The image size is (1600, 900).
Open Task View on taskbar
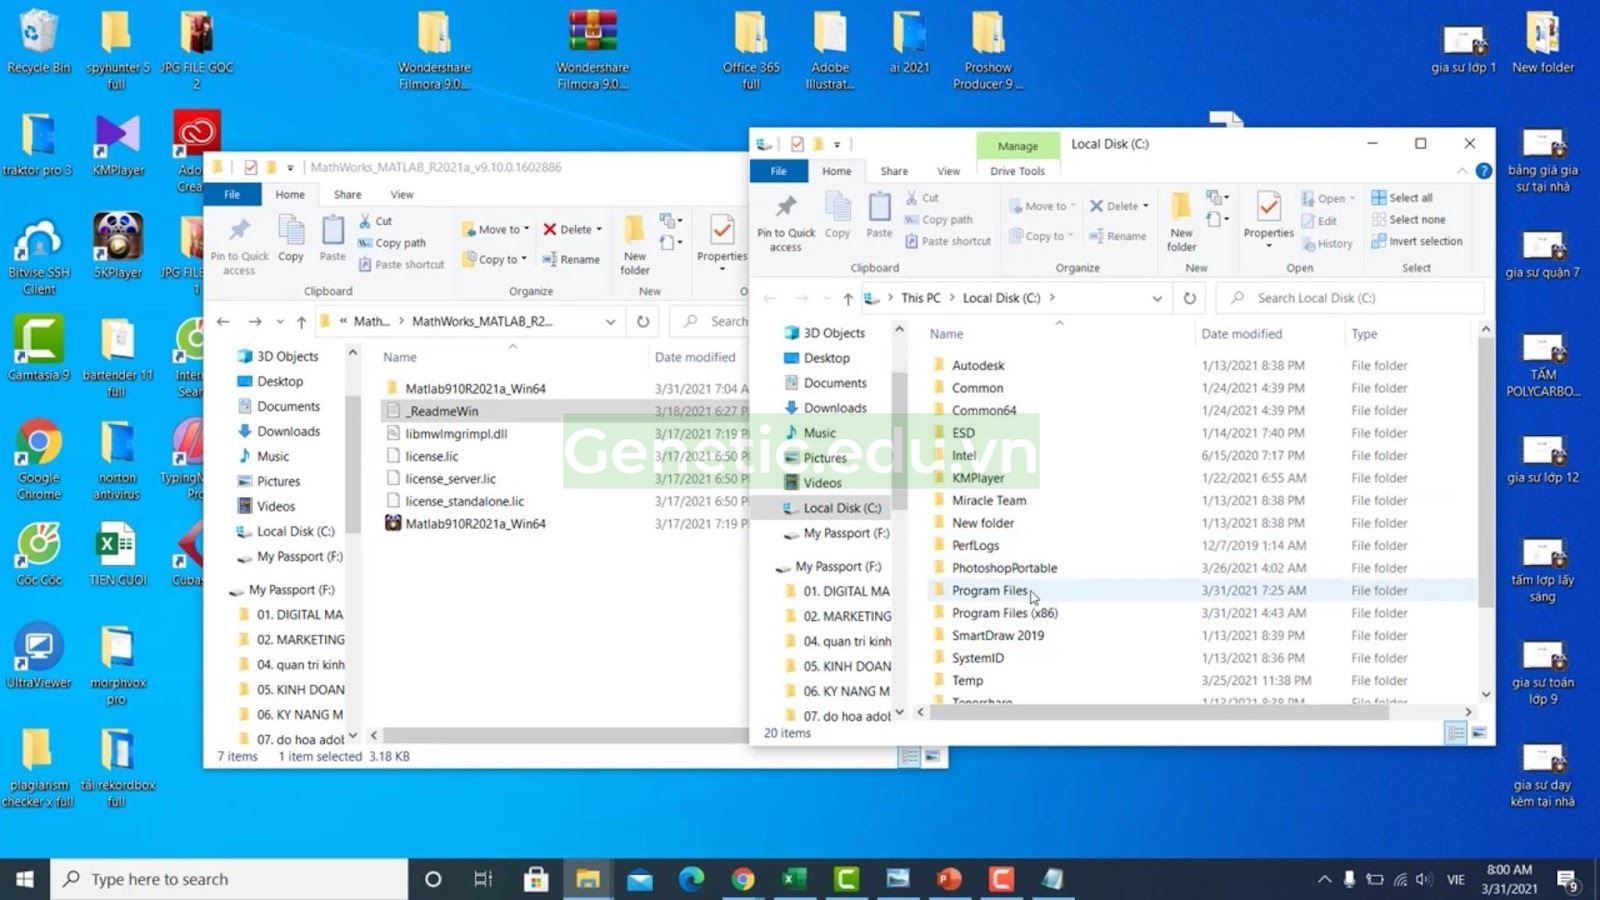(483, 879)
